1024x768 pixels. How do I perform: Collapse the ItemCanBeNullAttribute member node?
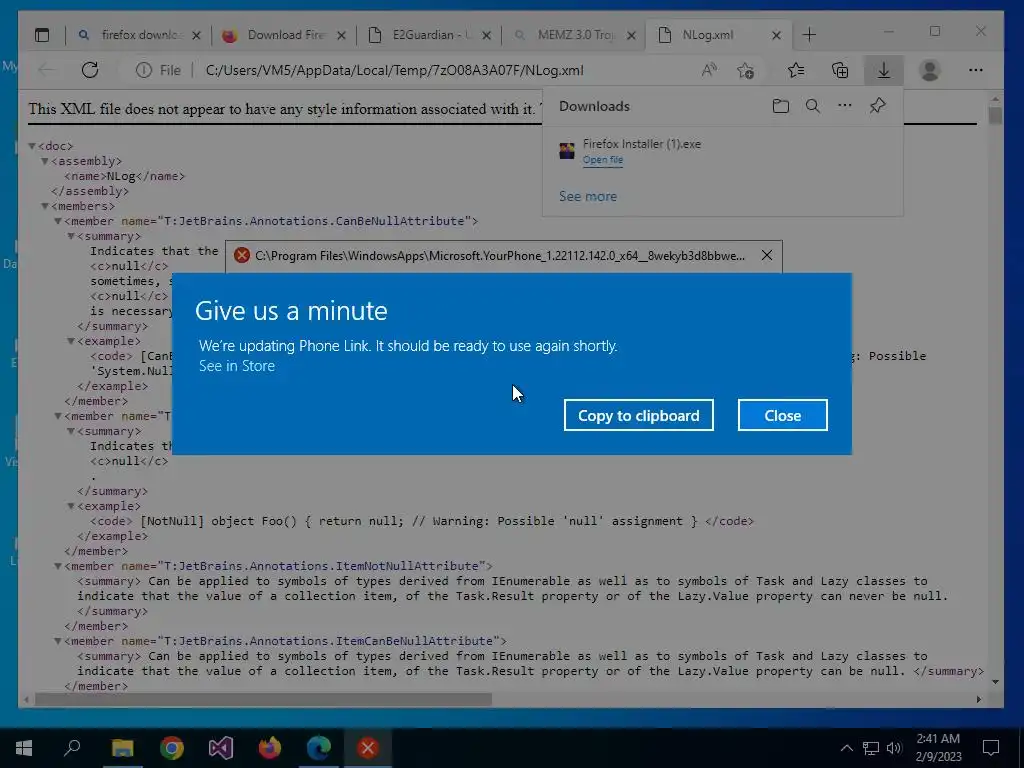58,641
